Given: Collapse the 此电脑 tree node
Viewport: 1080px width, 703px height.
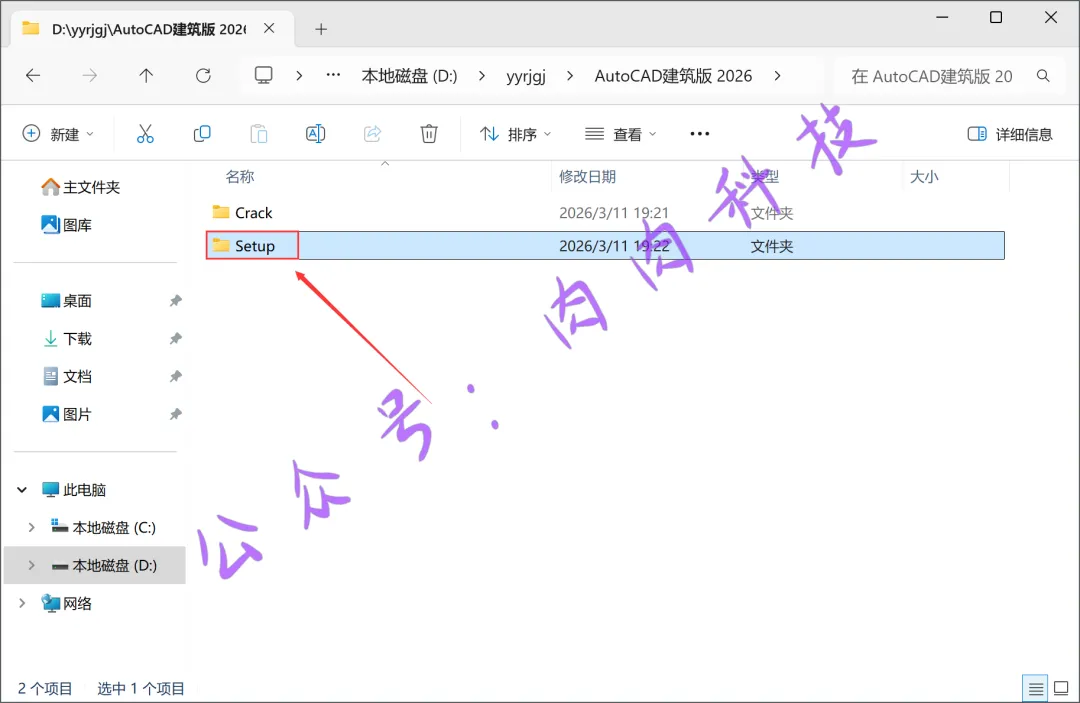Looking at the screenshot, I should tap(22, 490).
